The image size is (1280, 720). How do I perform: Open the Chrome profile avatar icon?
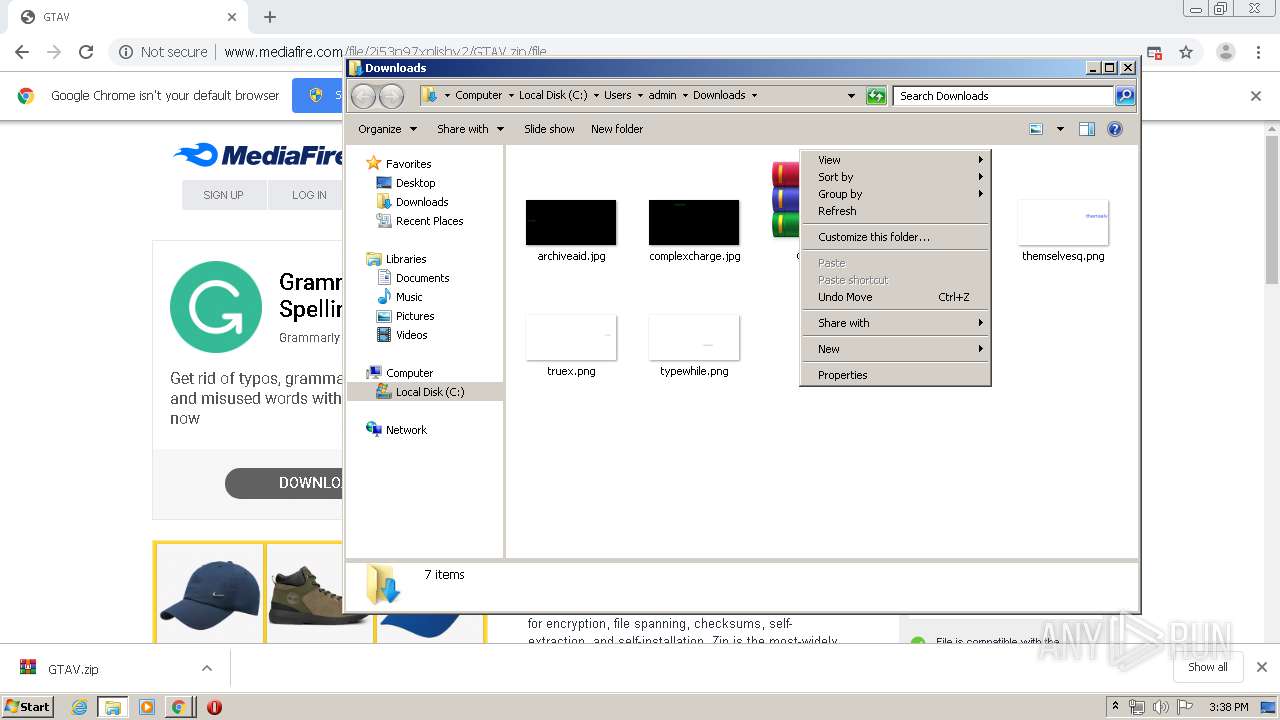coord(1225,52)
